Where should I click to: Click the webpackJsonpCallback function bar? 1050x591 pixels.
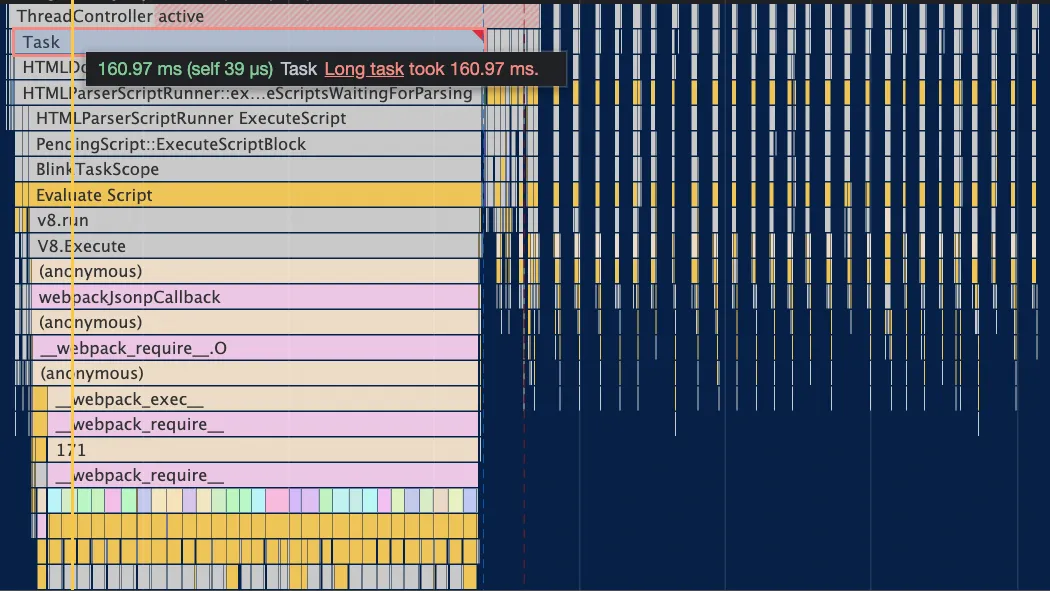[256, 297]
